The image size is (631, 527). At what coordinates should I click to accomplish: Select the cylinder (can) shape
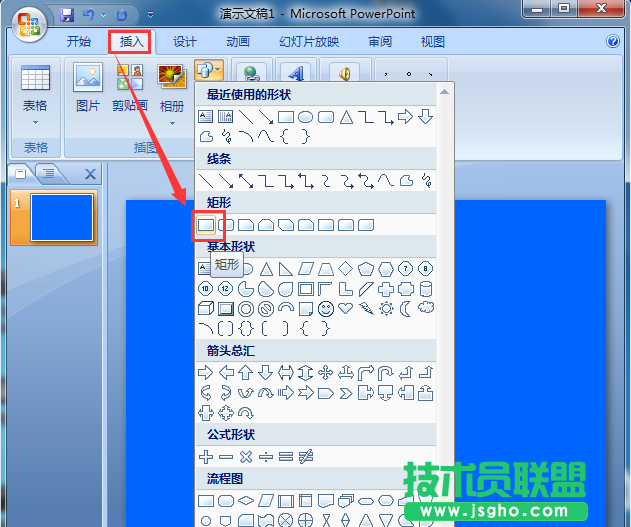[426, 288]
